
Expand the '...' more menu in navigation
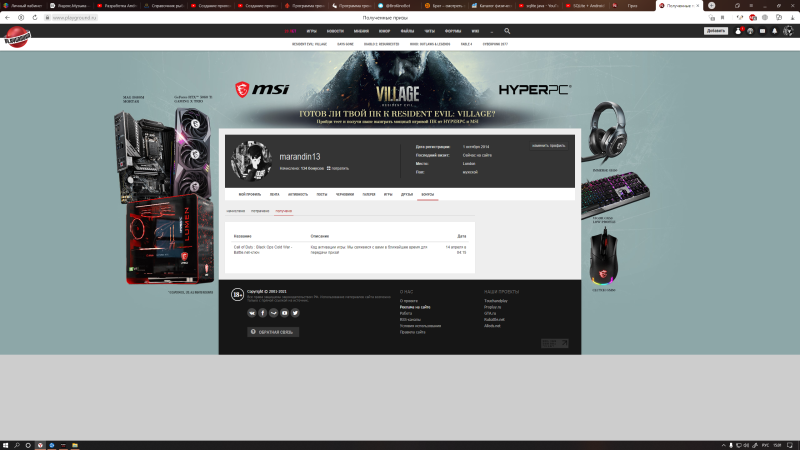click(x=492, y=31)
